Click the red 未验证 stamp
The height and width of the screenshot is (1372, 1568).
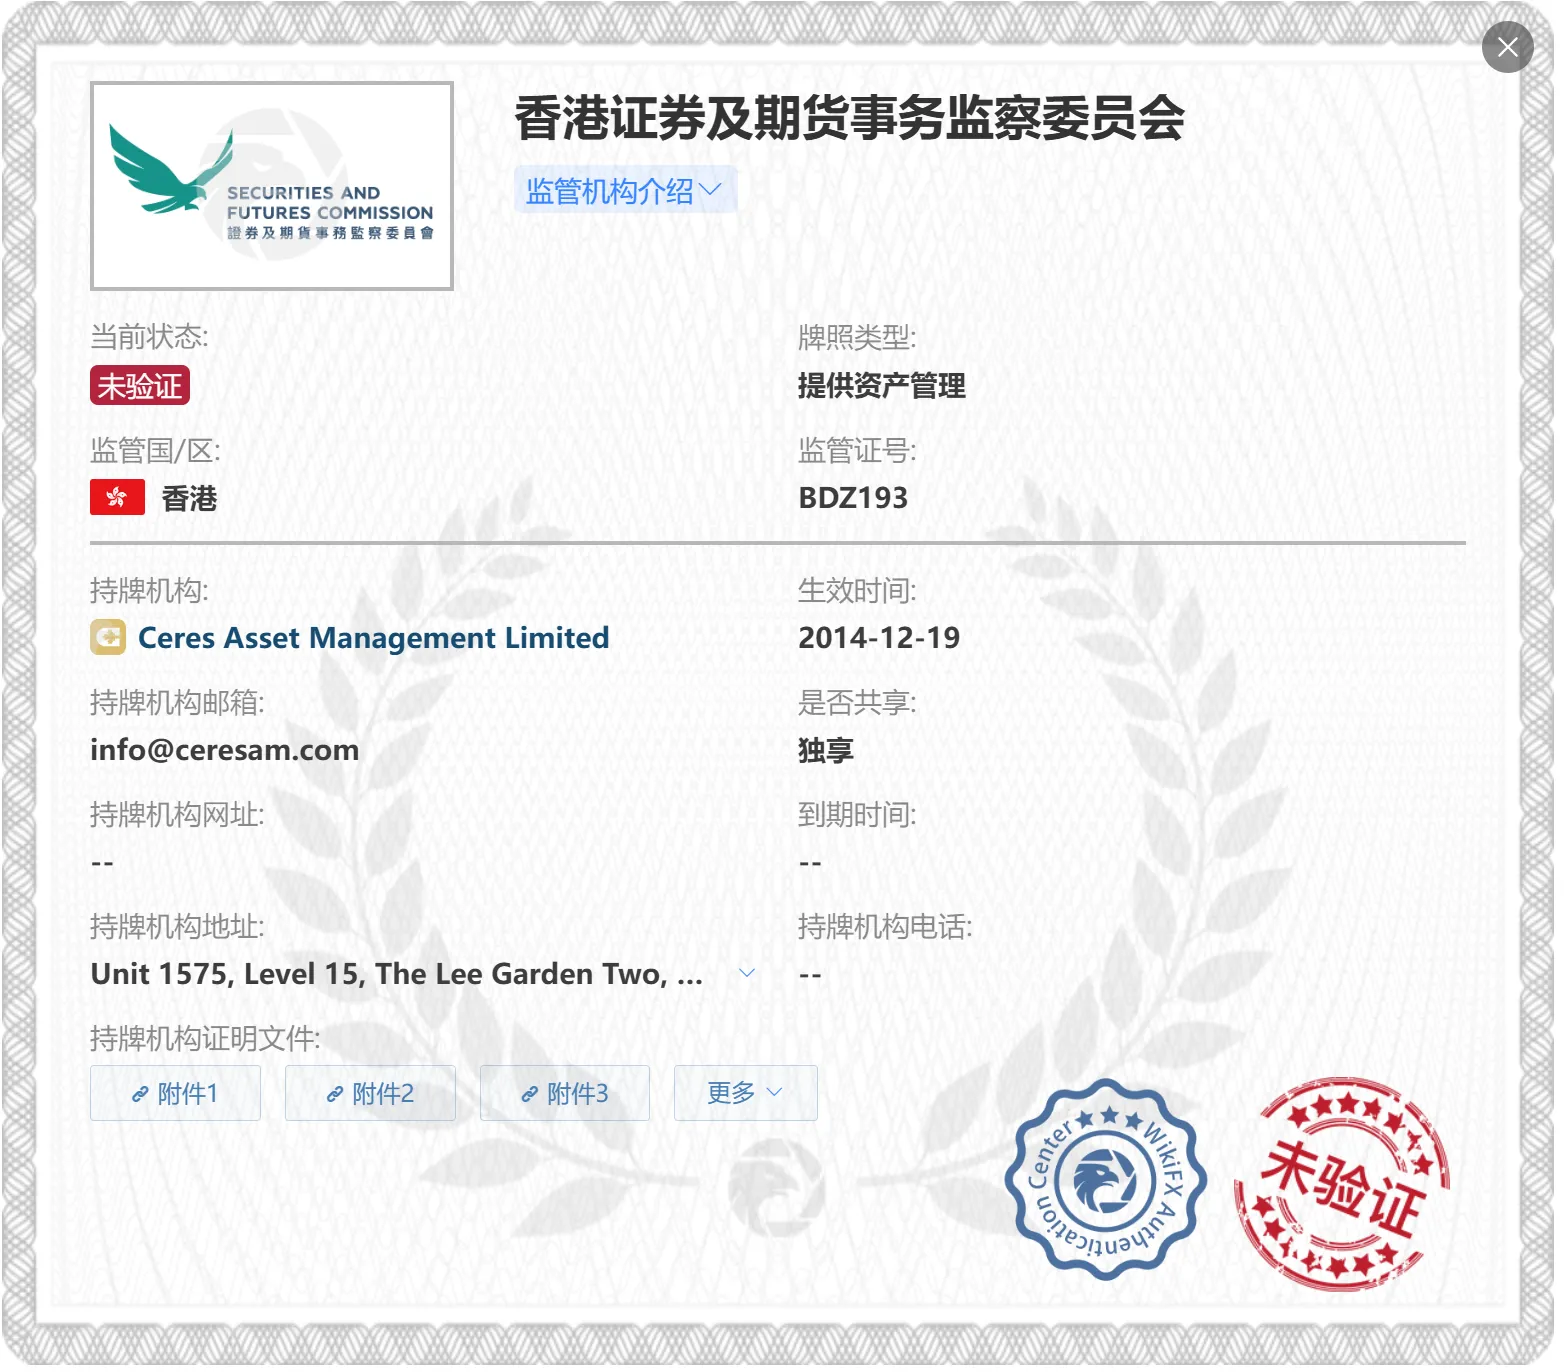click(1341, 1183)
